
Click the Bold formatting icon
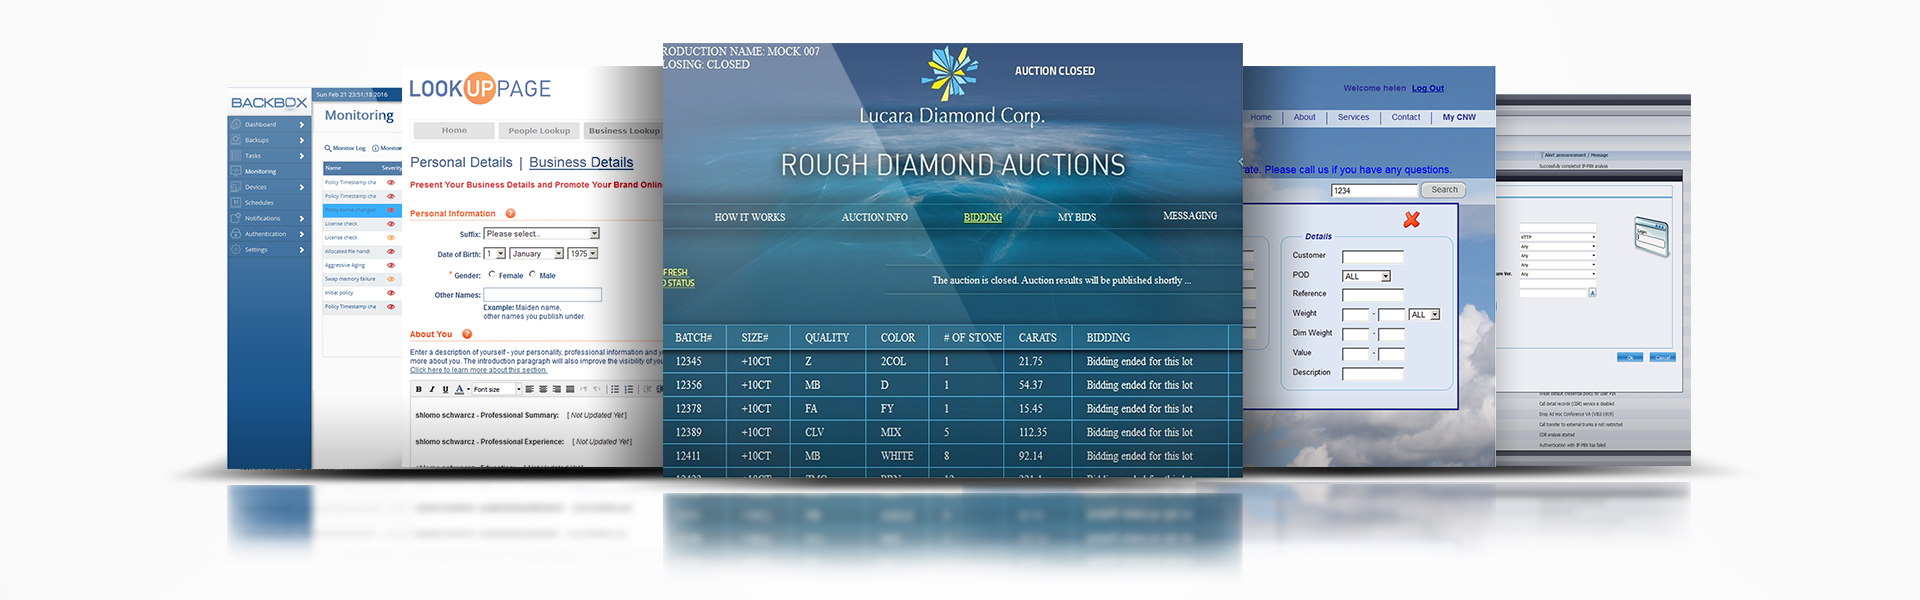419,390
